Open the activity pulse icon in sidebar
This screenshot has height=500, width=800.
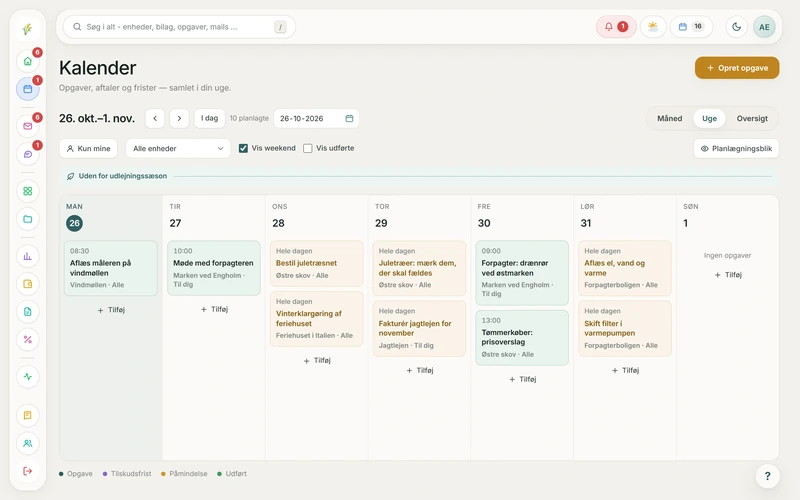coord(28,377)
